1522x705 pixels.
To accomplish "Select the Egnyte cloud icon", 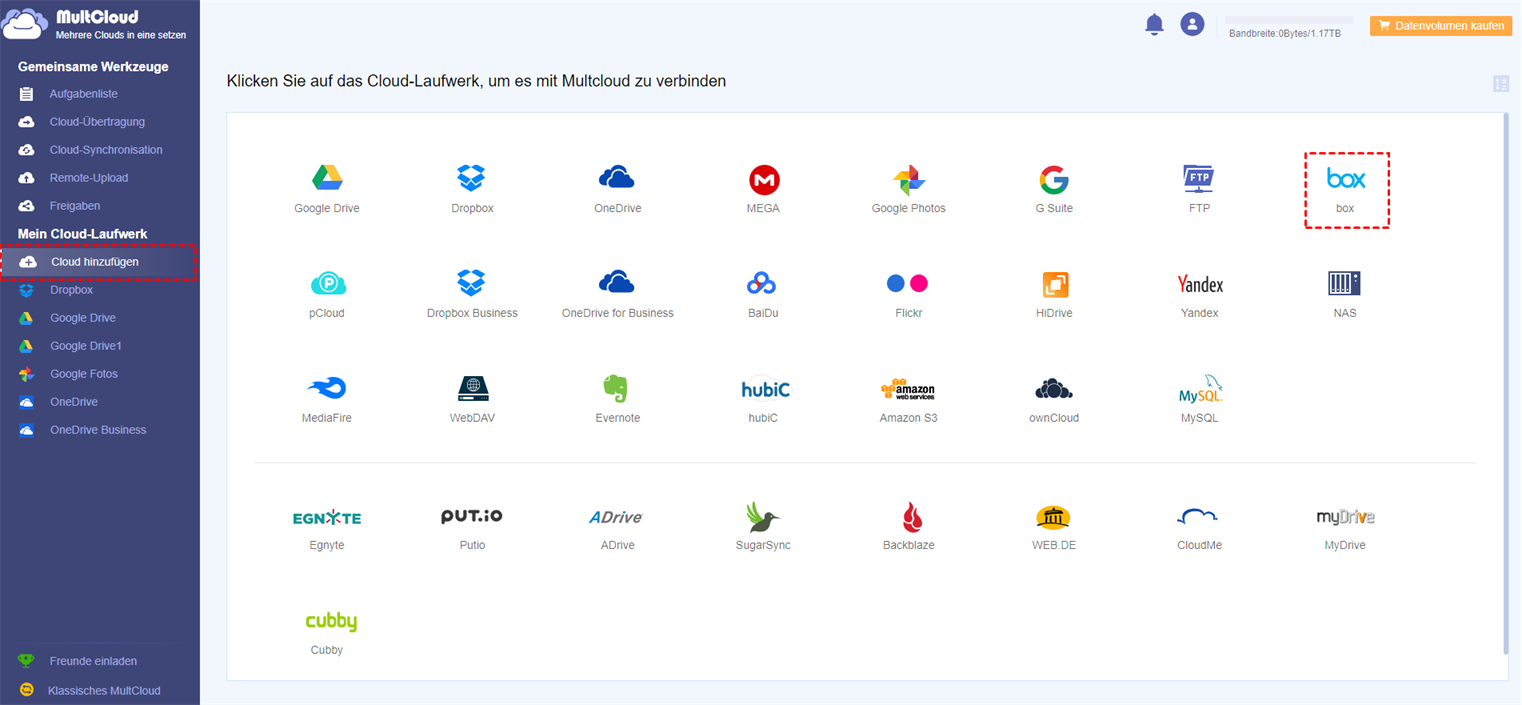I will 327,518.
